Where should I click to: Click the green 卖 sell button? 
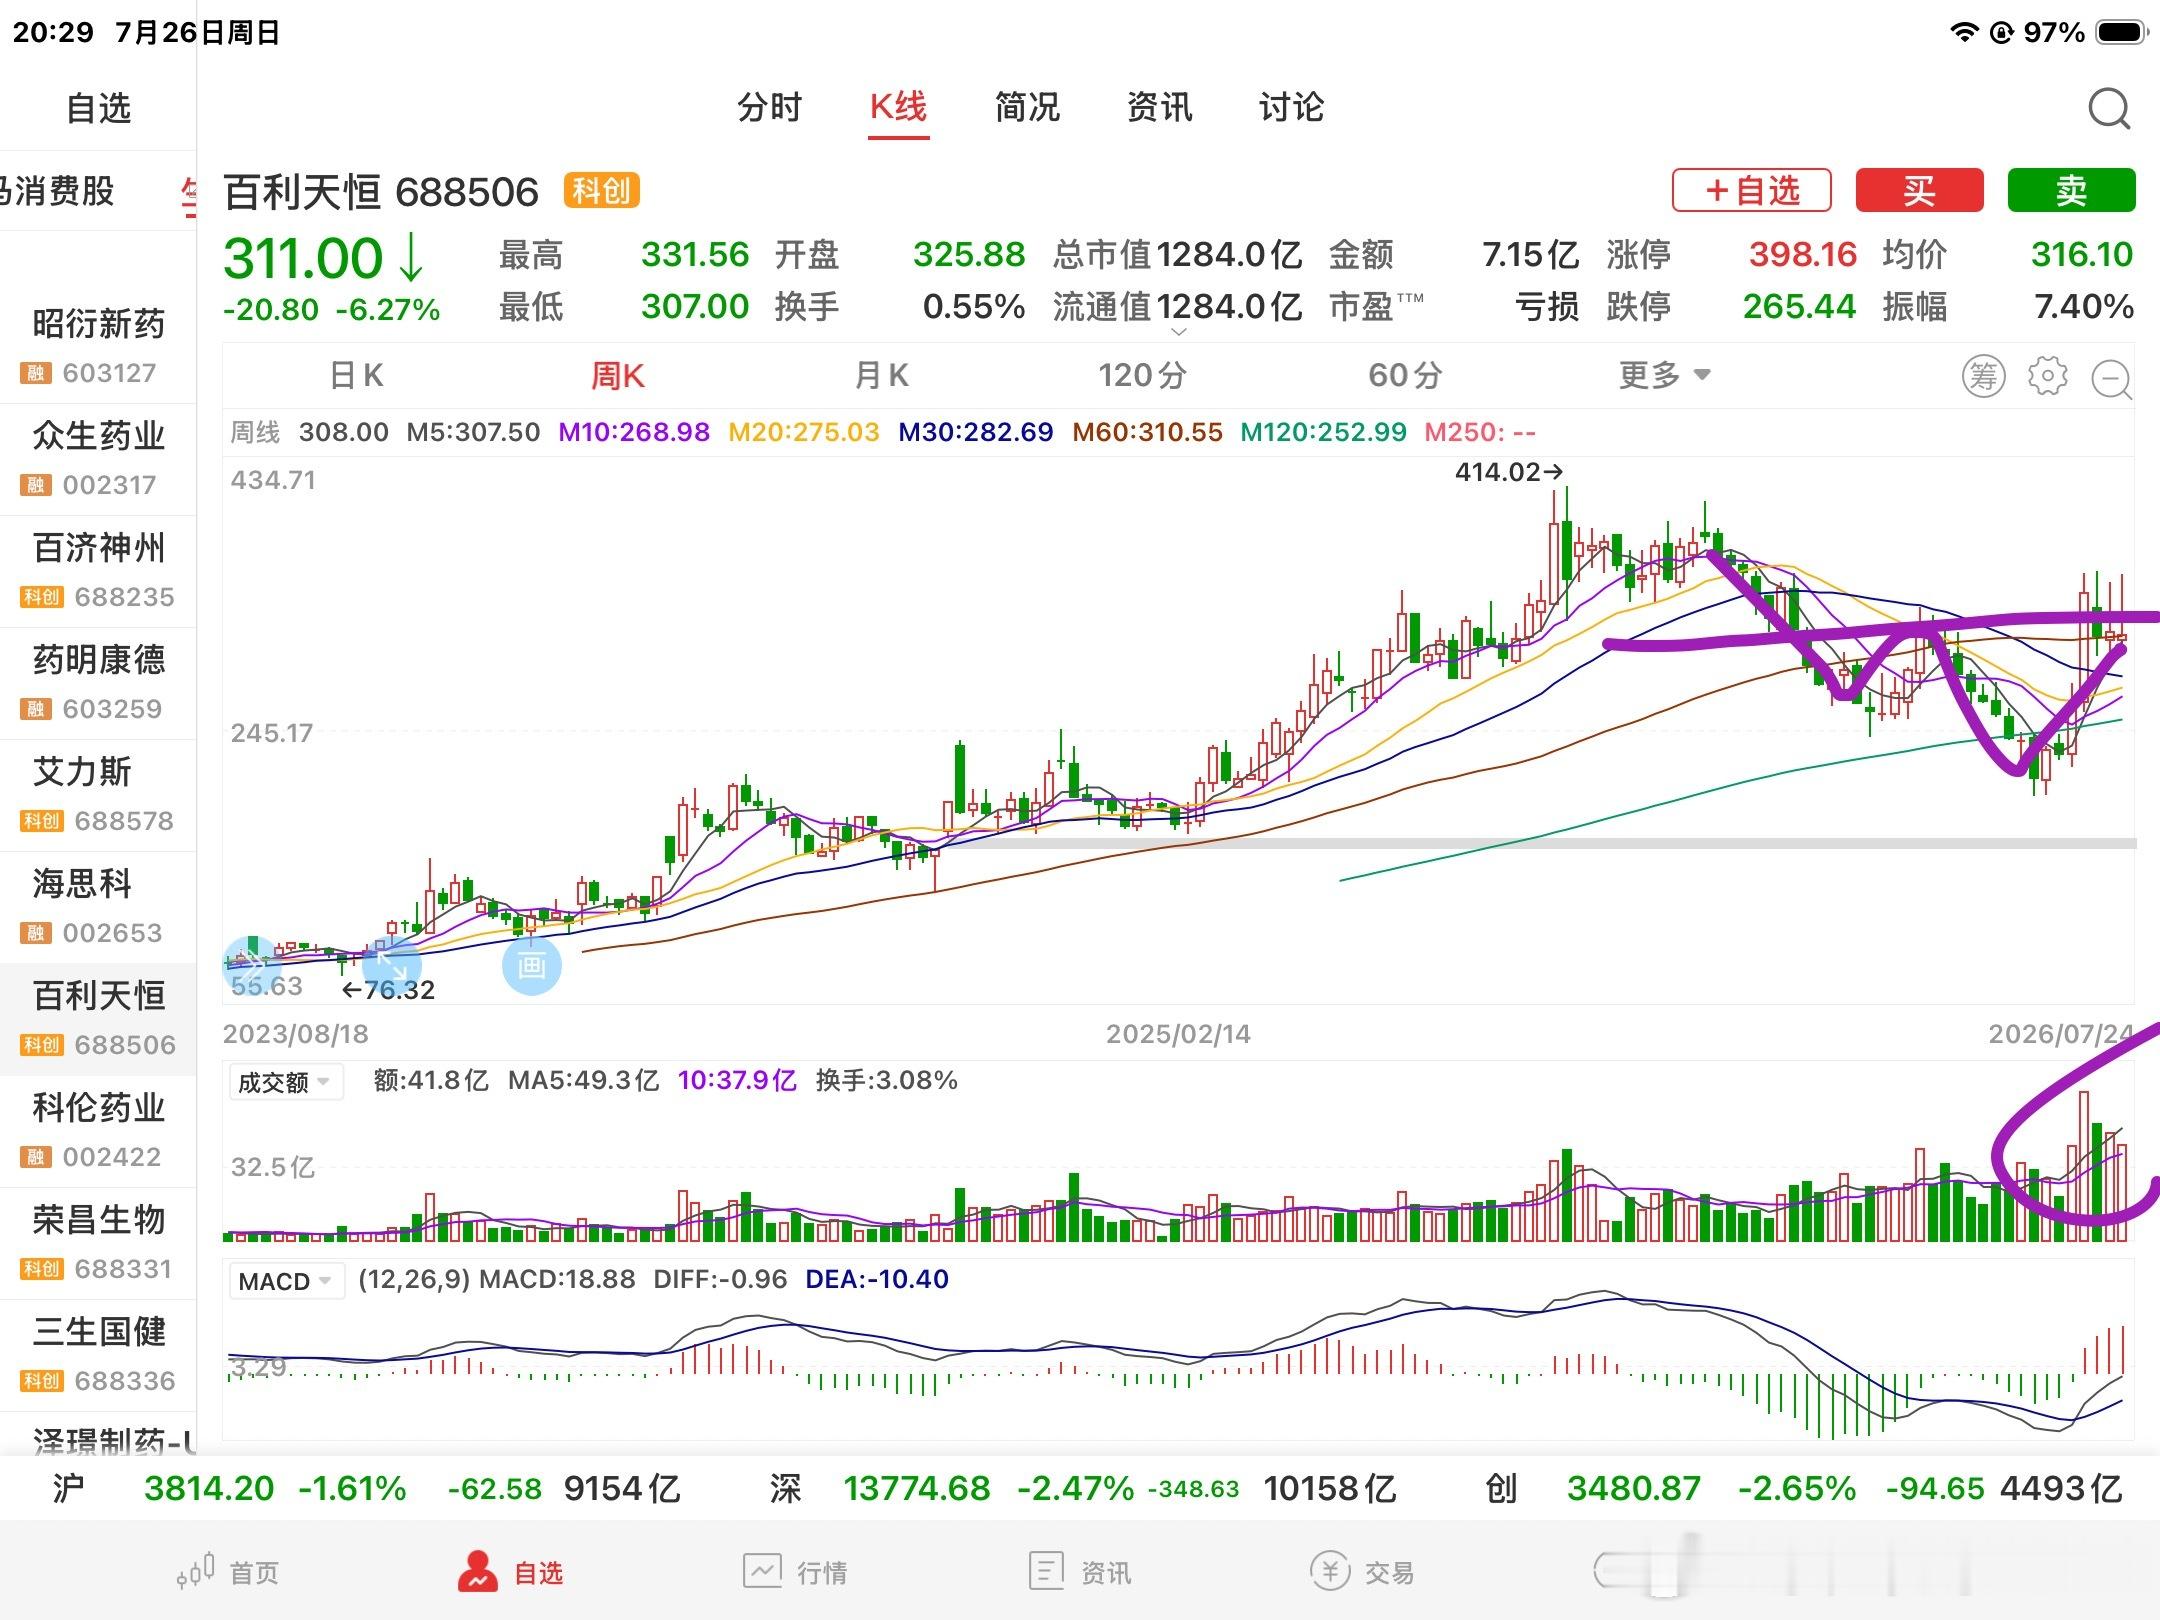coord(2071,190)
